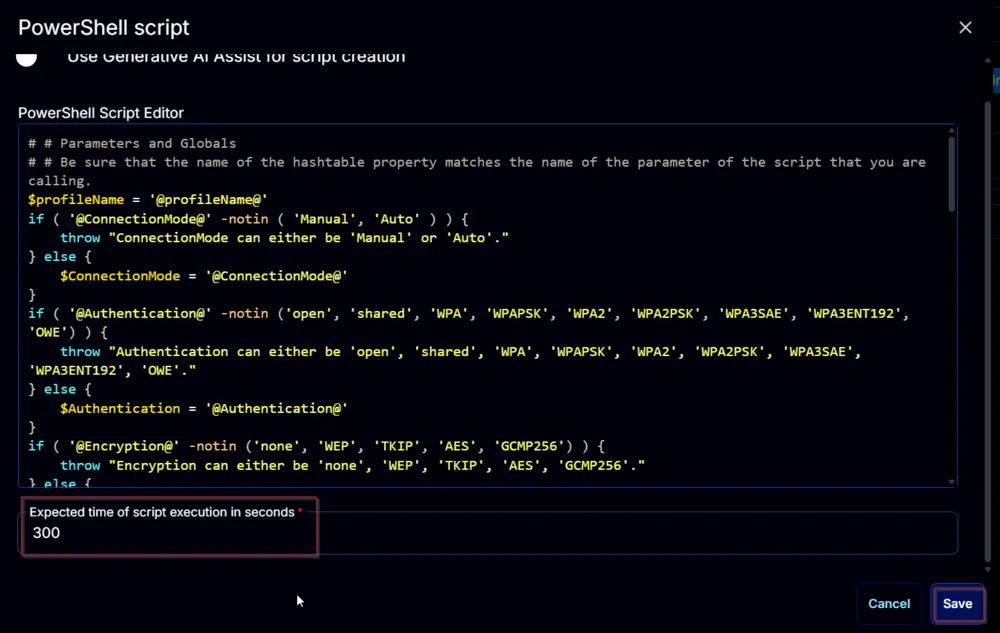This screenshot has height=633, width=1000.
Task: Click the $Authentication assignment line
Action: click(203, 409)
